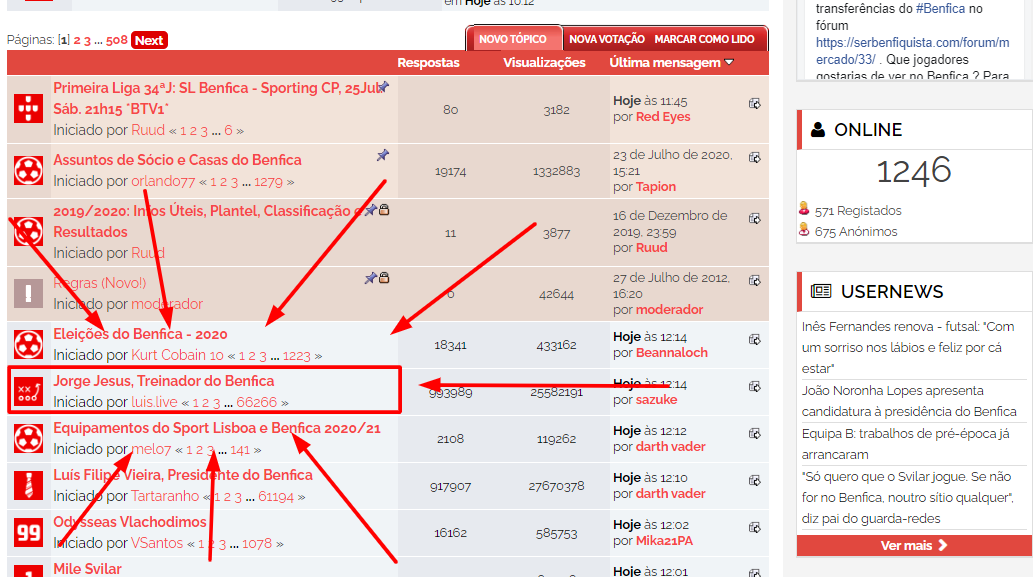Open Tartaranho author profile
1033x577 pixels.
click(165, 496)
